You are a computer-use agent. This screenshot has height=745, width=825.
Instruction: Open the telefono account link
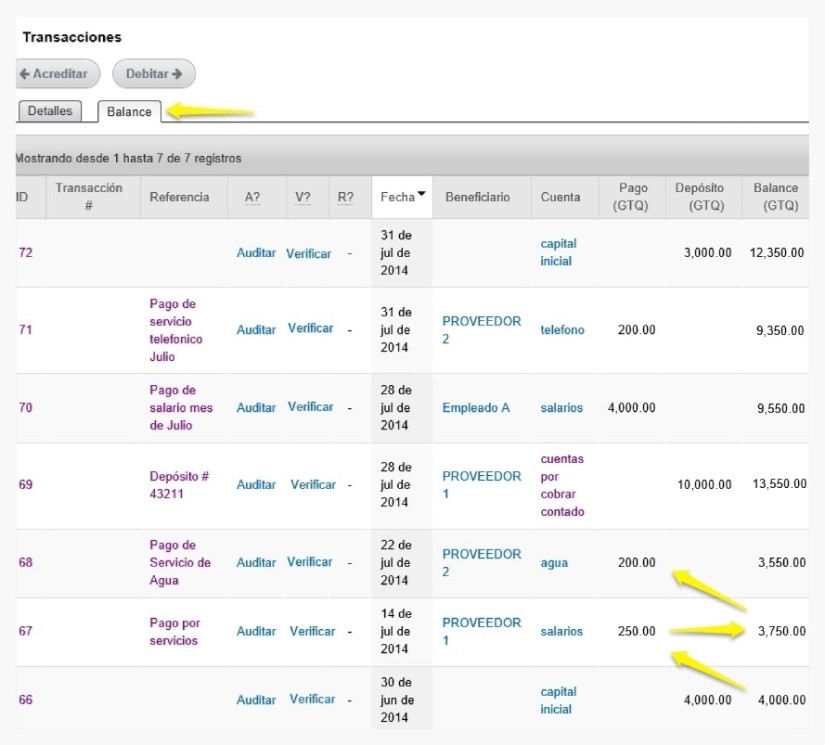pos(562,330)
